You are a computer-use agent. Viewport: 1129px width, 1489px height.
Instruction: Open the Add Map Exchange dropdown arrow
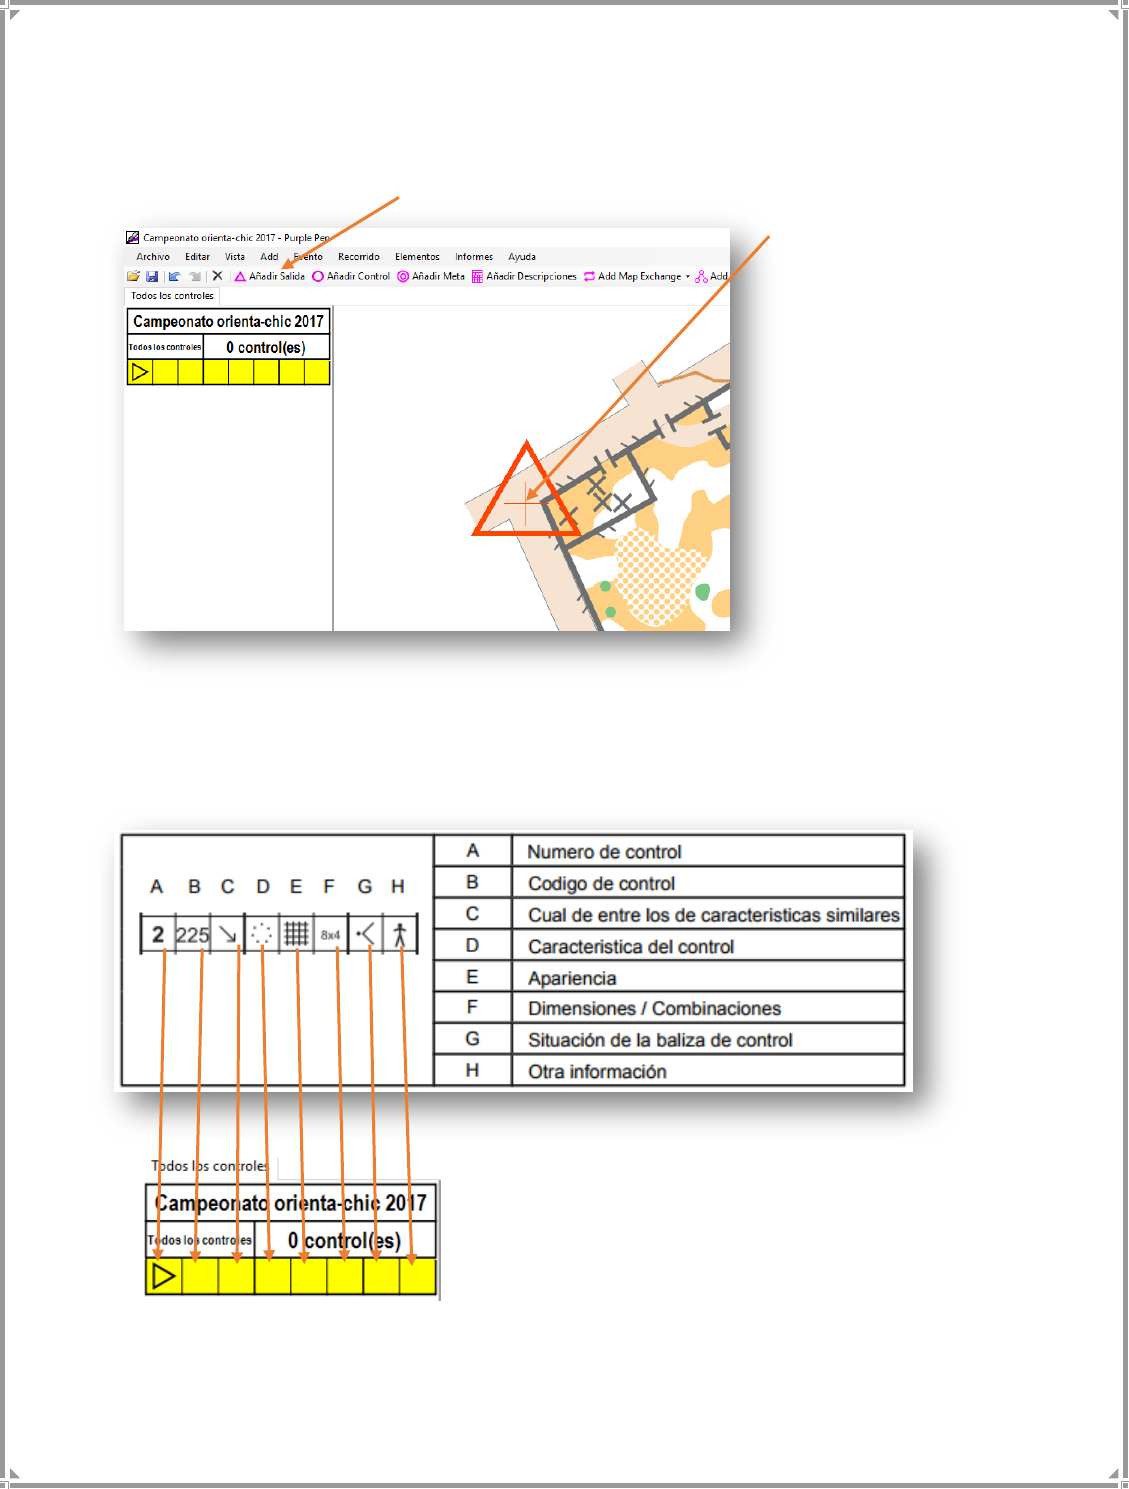(x=688, y=277)
